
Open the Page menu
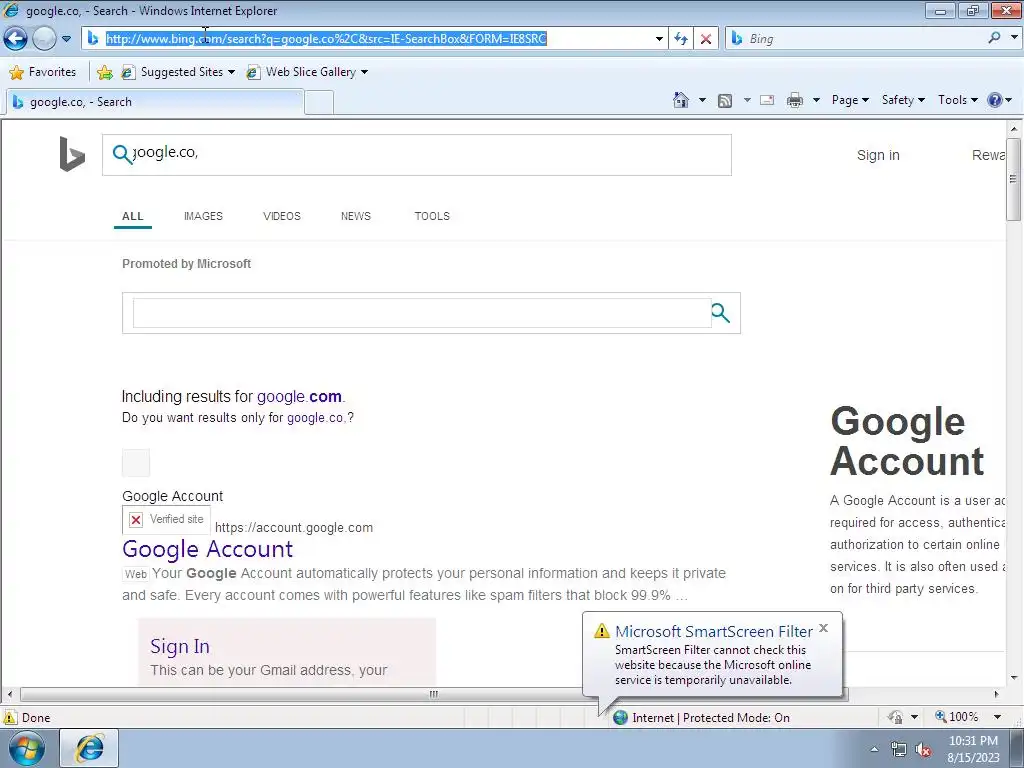[x=850, y=100]
